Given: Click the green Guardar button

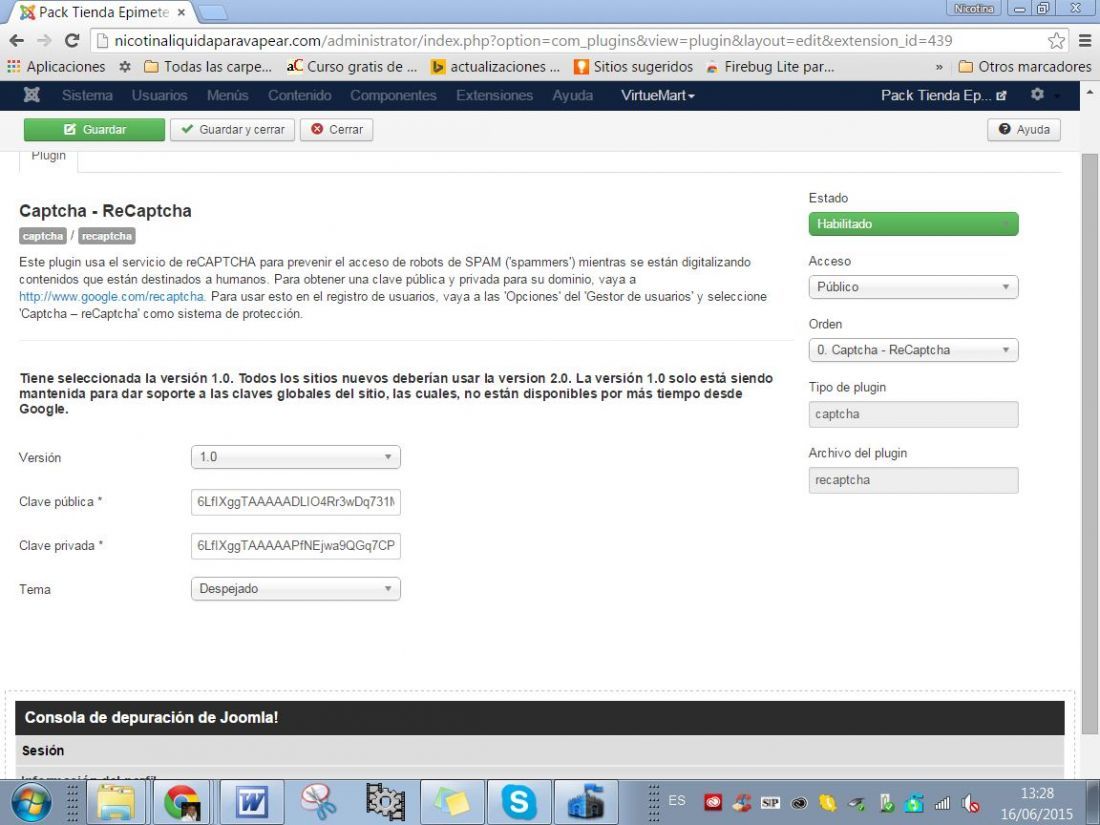Looking at the screenshot, I should [x=94, y=130].
